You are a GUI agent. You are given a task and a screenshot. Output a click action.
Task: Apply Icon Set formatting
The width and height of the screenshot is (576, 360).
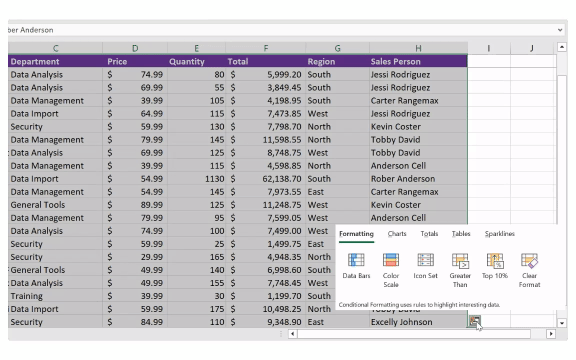(x=425, y=266)
